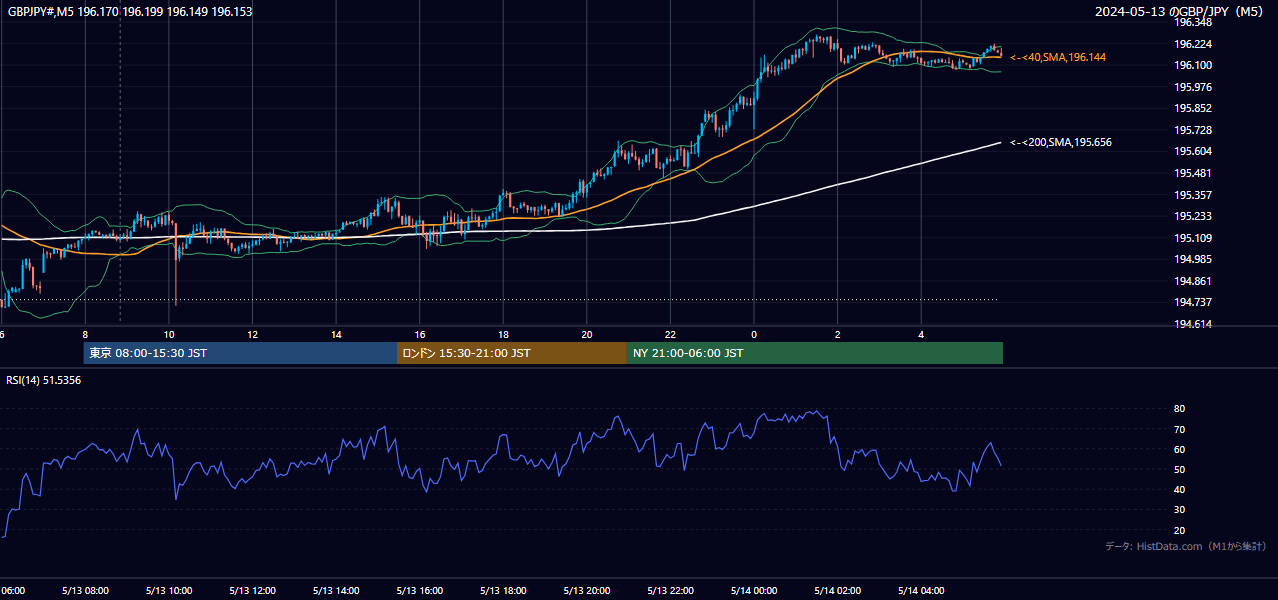Click the RSI(14) 51.5356 indicator label

click(44, 380)
